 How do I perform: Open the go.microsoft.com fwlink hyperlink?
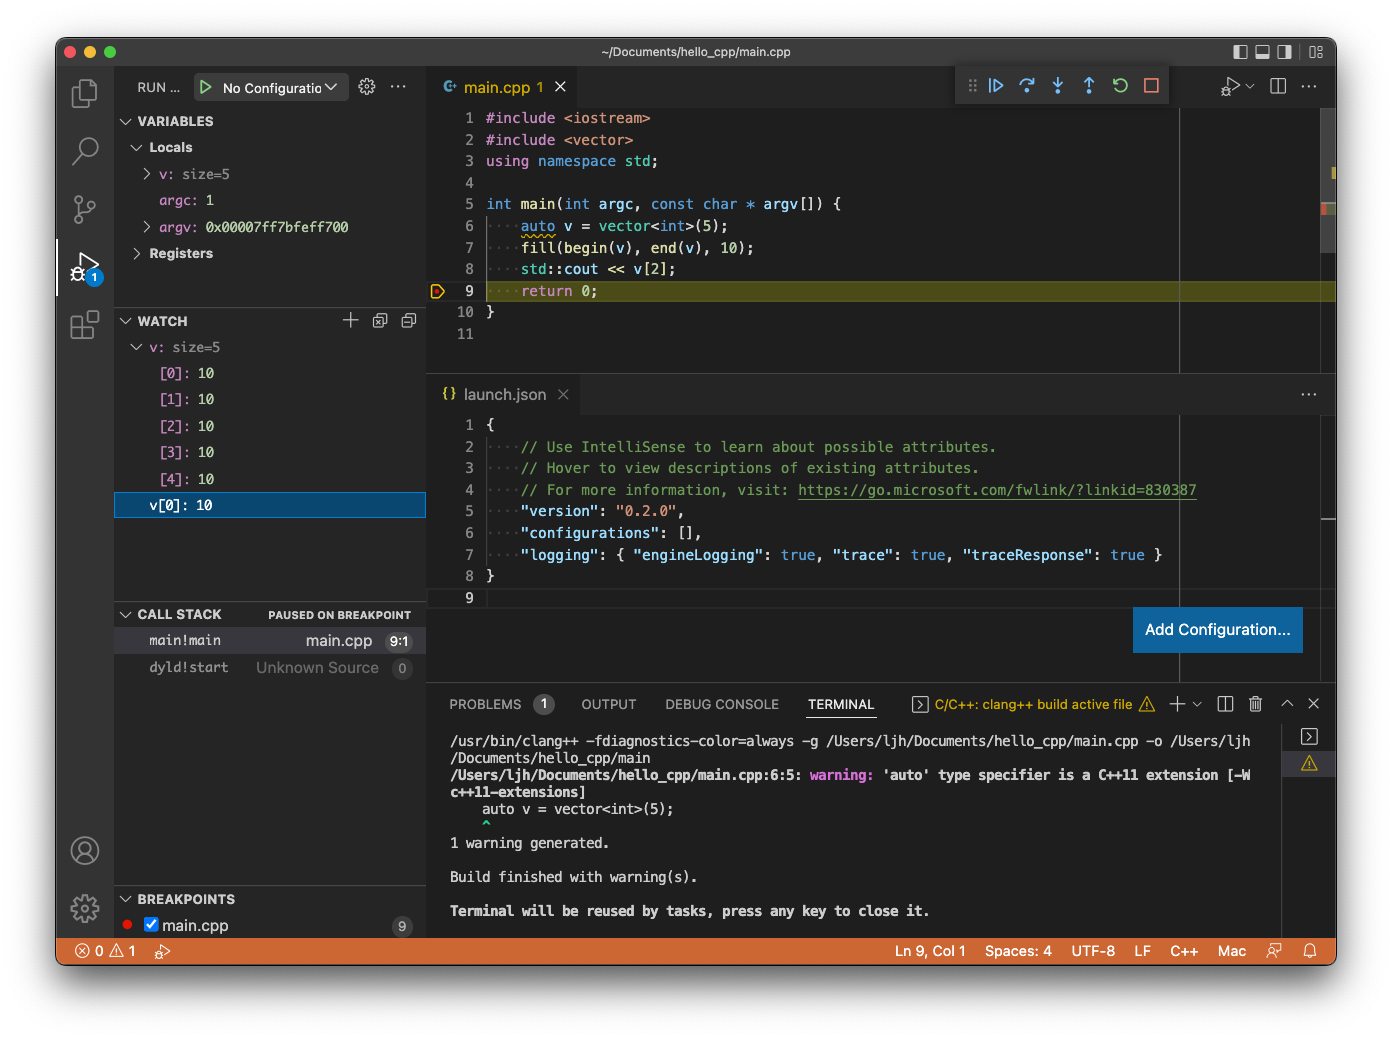pos(996,490)
